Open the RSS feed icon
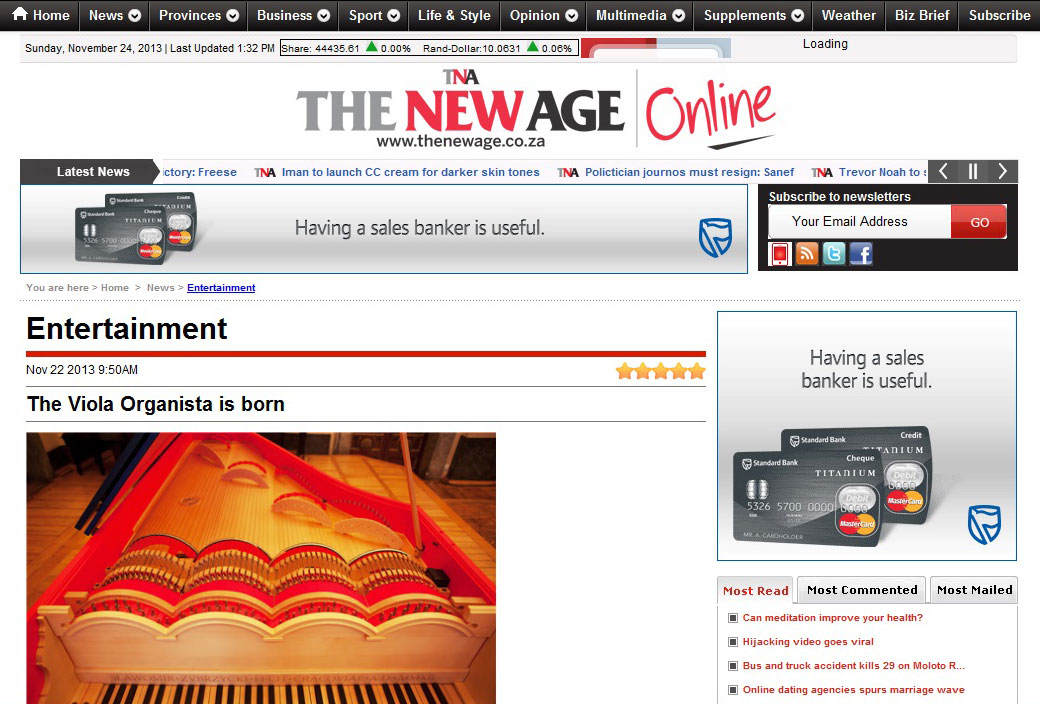Image resolution: width=1040 pixels, height=704 pixels. point(807,254)
